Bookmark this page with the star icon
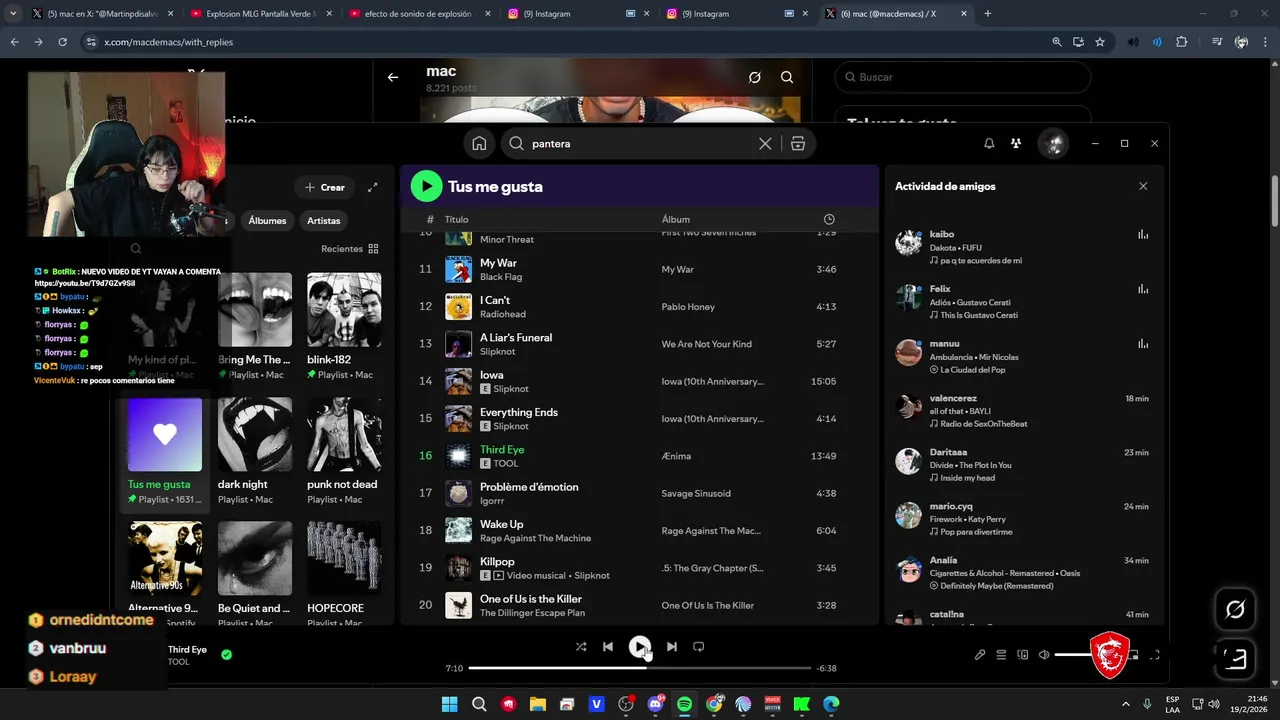 [1100, 42]
